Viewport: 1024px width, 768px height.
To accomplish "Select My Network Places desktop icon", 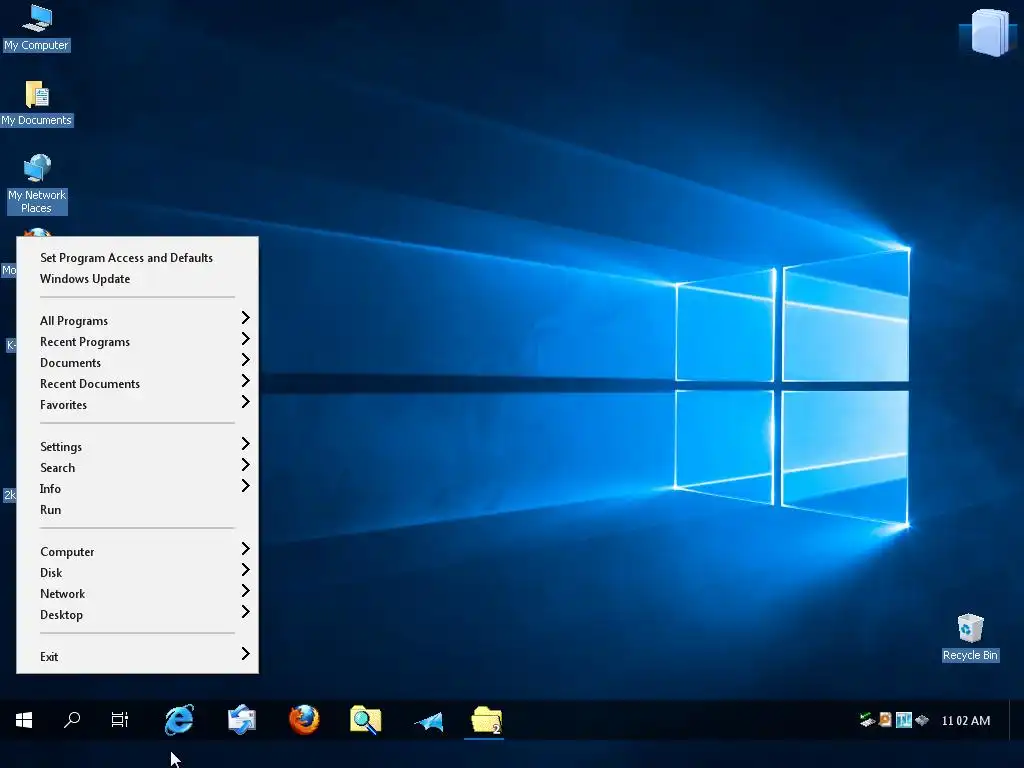I will coord(37,184).
